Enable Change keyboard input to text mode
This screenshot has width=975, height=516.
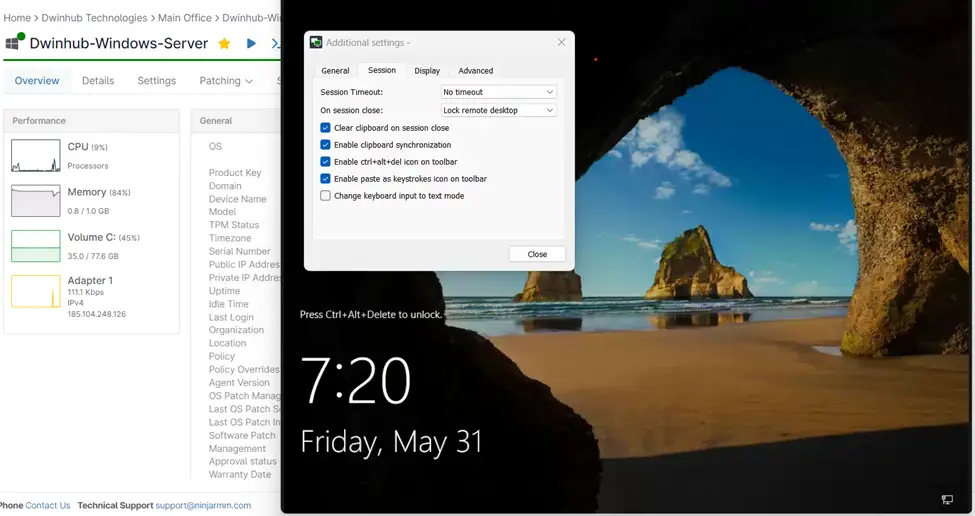coord(325,196)
